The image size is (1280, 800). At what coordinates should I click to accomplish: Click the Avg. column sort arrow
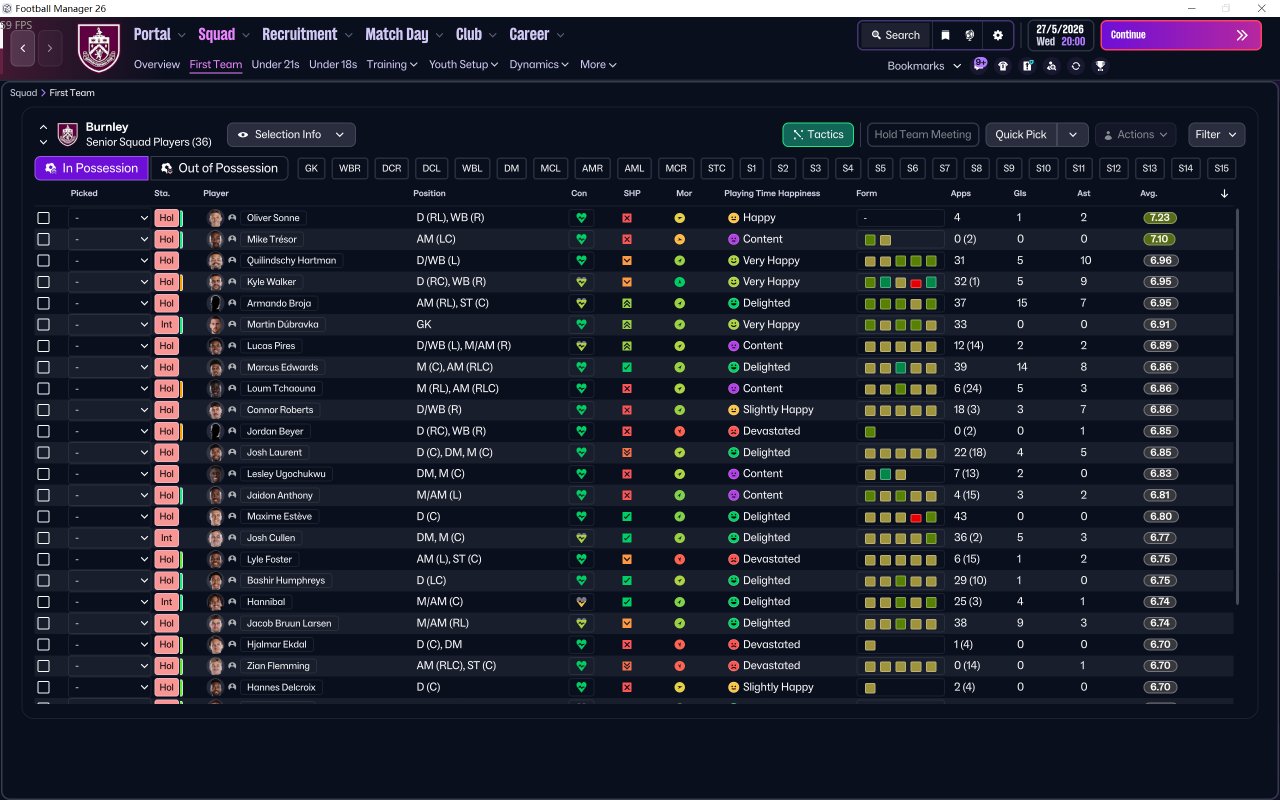pos(1225,194)
